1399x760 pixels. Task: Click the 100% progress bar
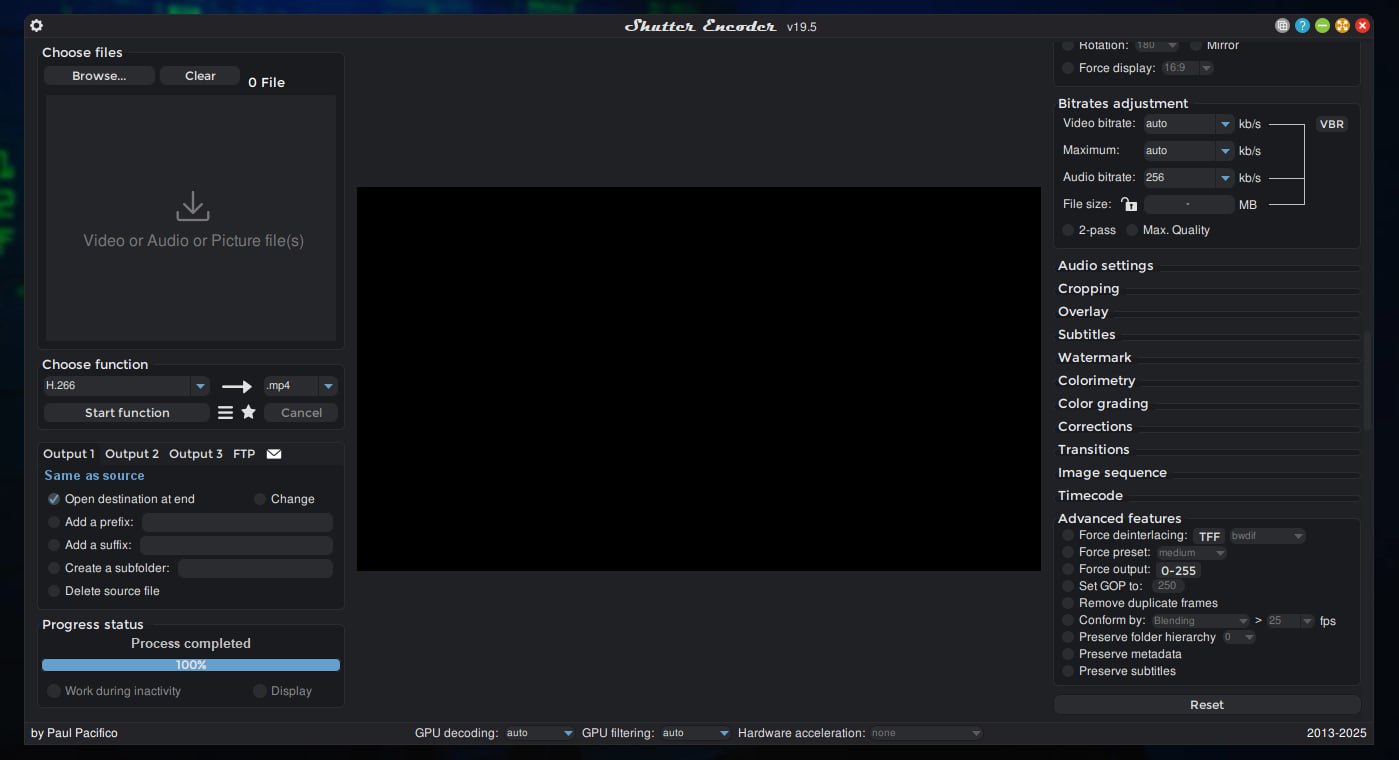[x=191, y=665]
